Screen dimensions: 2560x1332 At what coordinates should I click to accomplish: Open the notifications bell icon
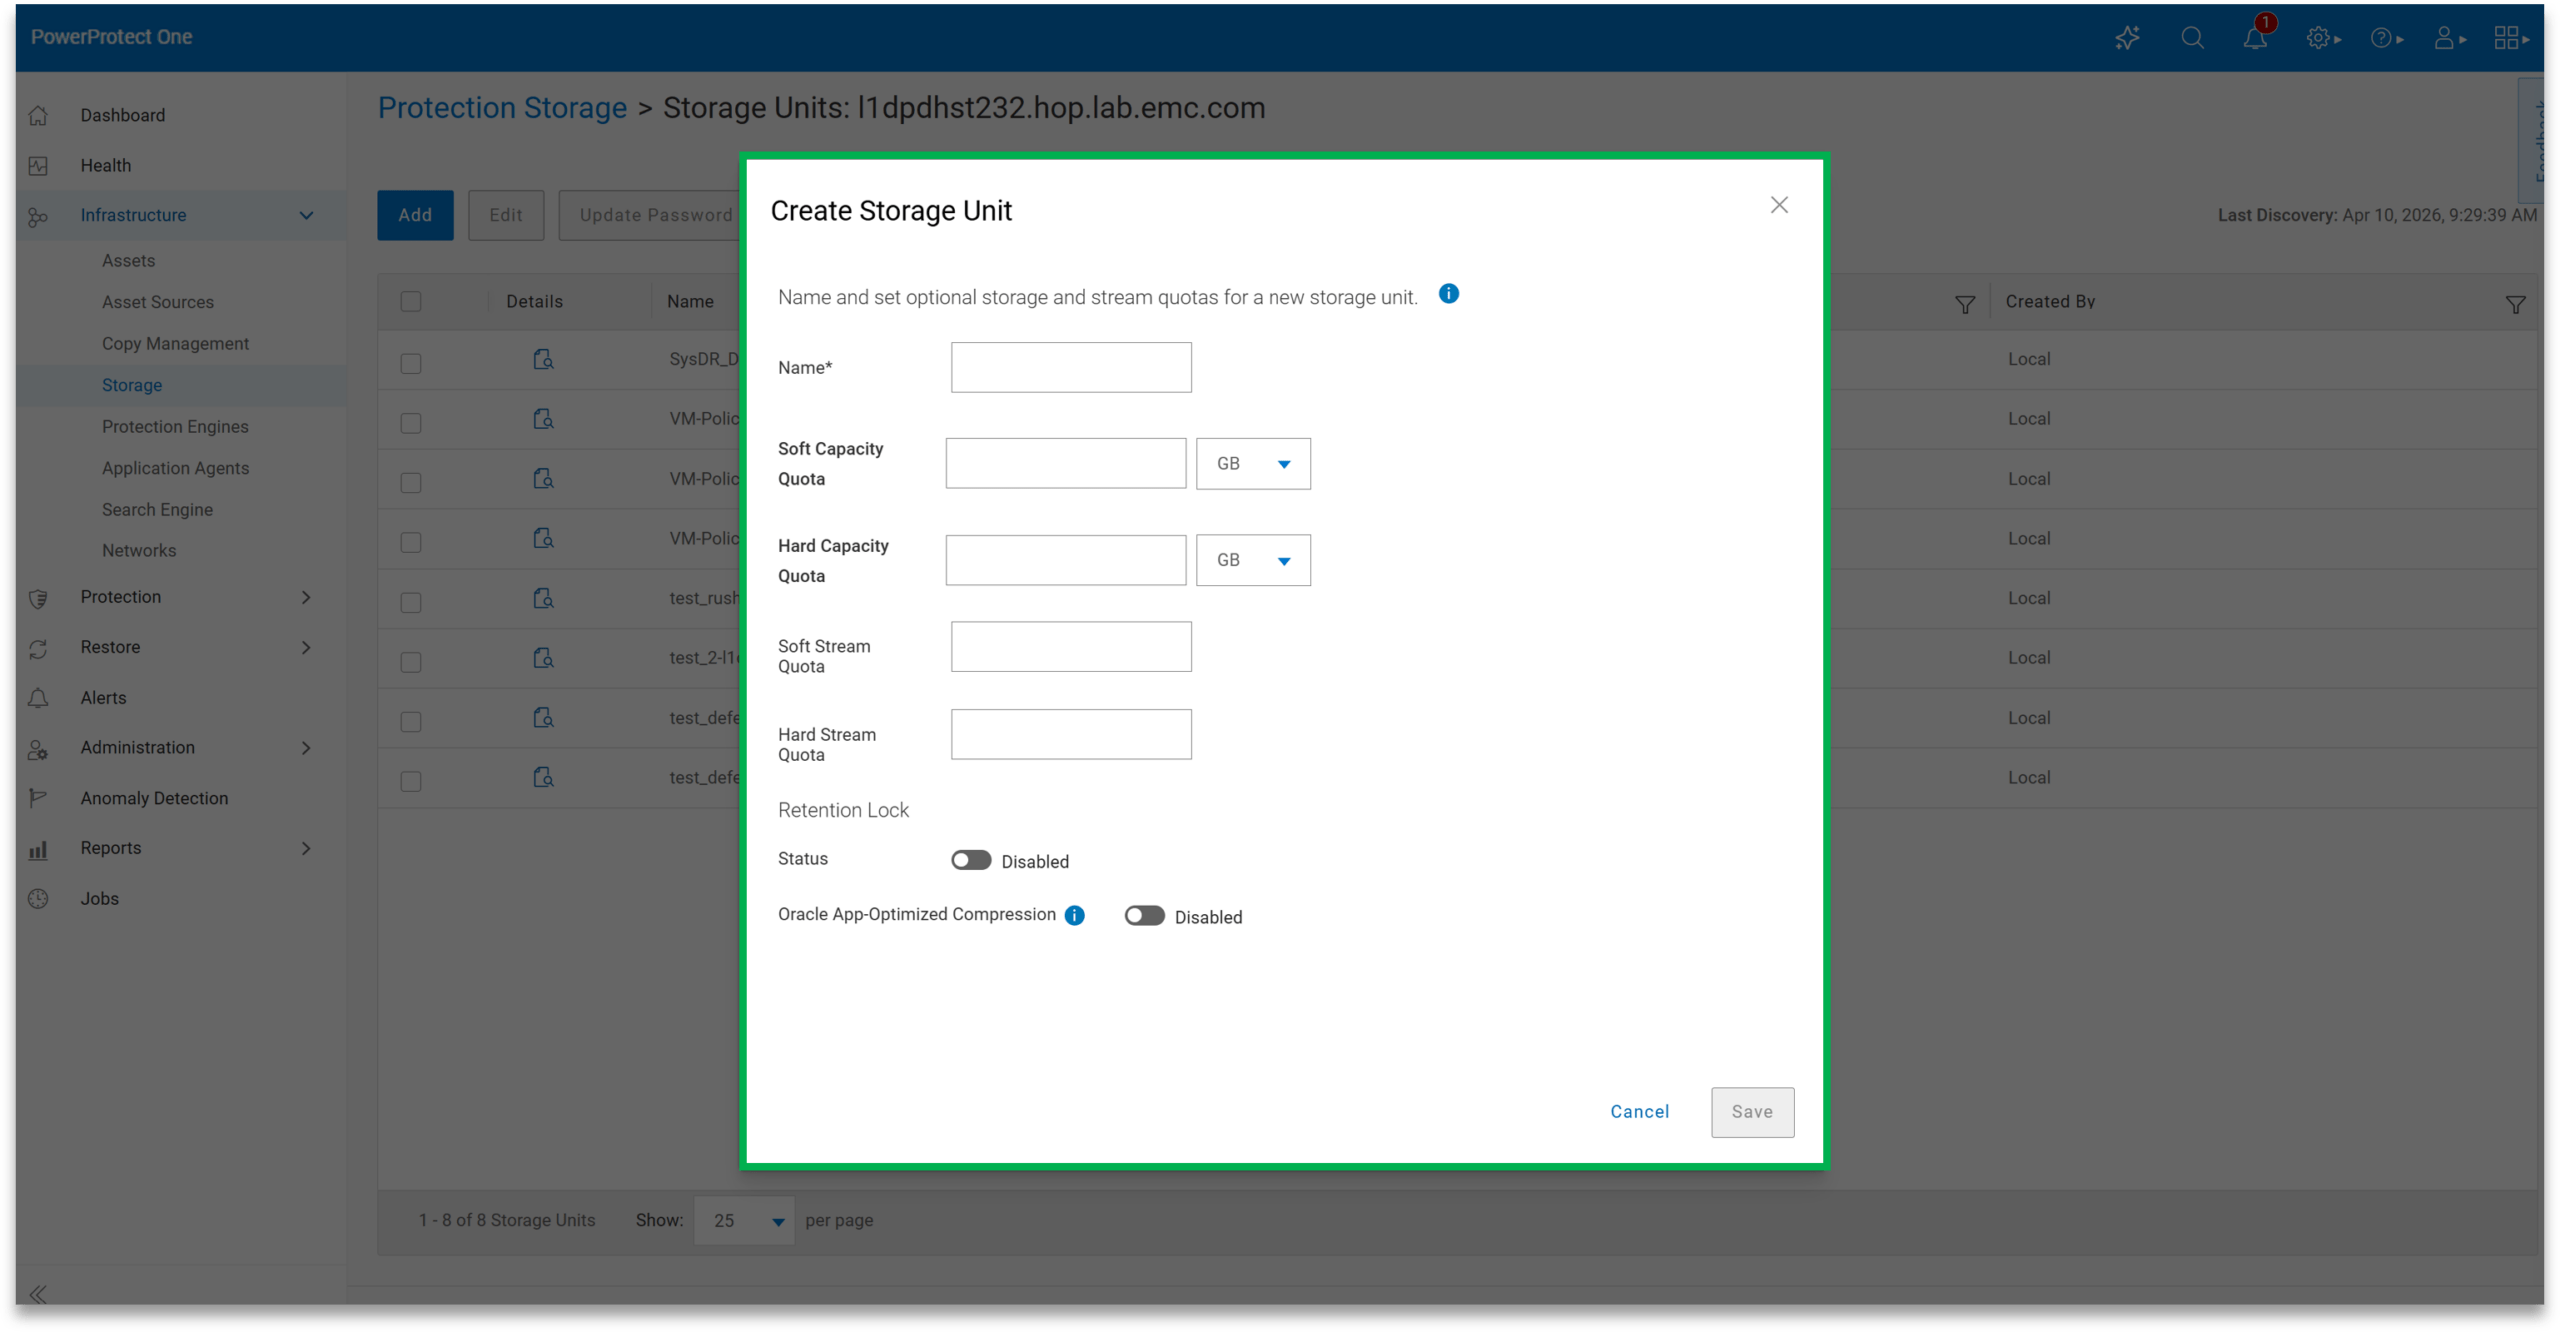(2255, 38)
